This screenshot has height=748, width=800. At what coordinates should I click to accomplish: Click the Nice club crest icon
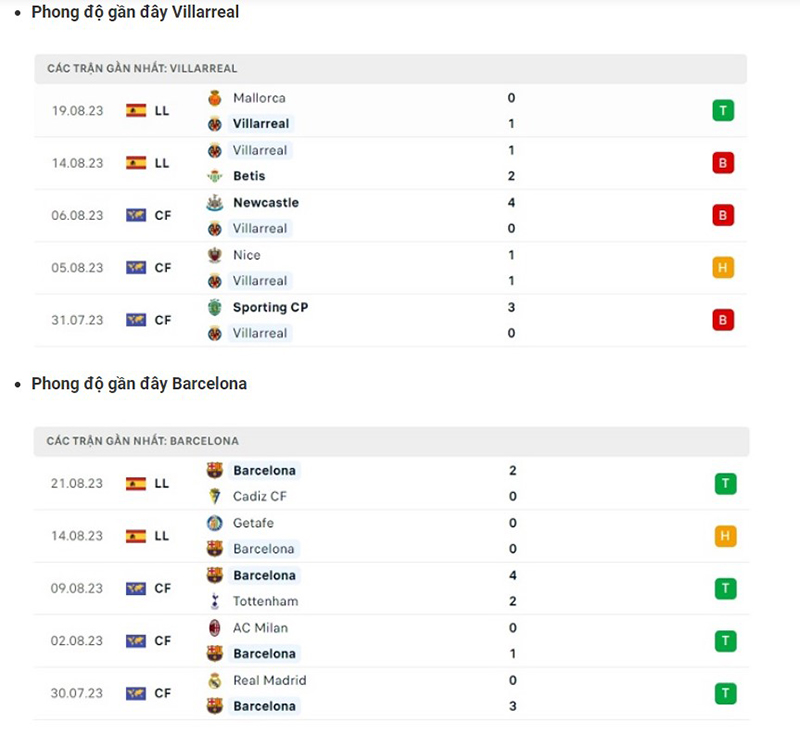(x=214, y=255)
